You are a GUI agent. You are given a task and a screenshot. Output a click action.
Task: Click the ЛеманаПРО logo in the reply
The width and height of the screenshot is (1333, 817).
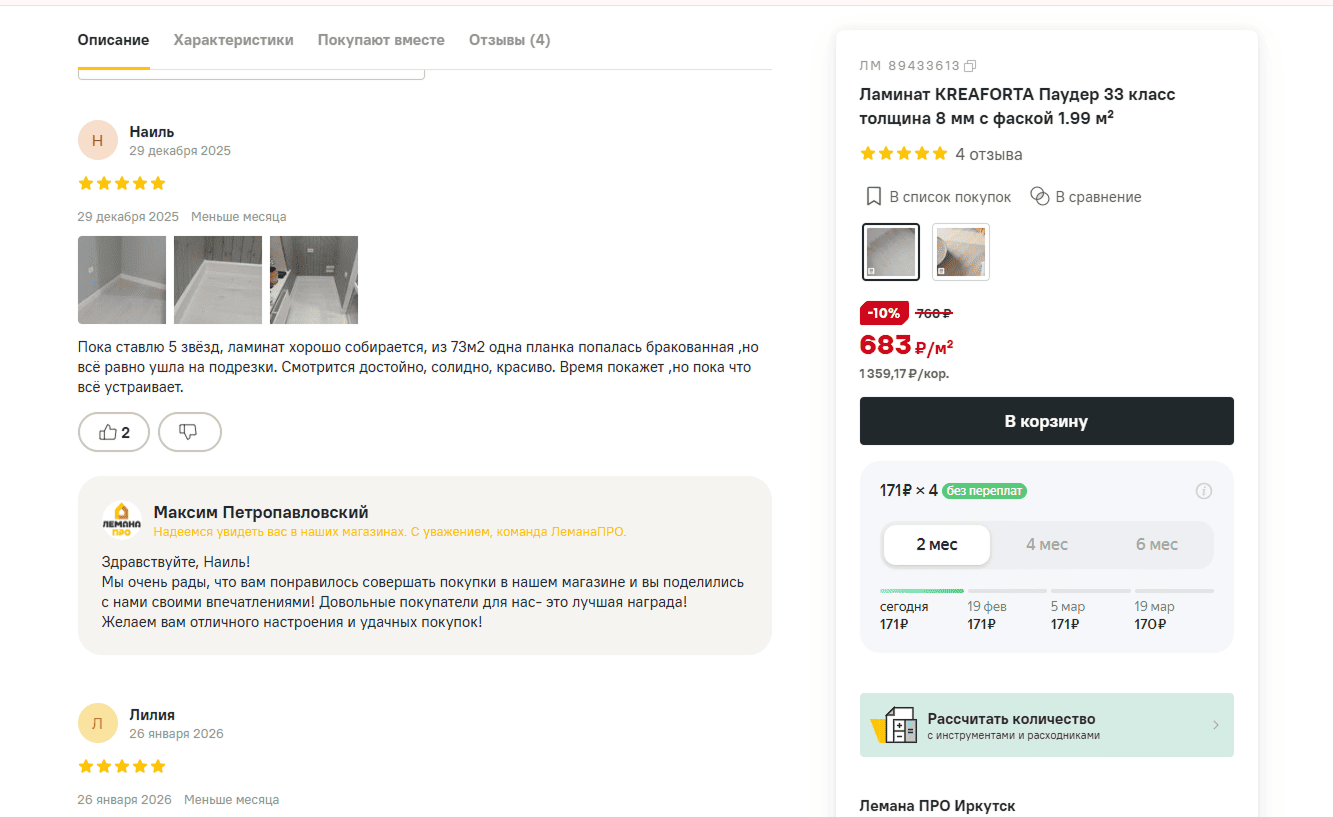[x=122, y=521]
